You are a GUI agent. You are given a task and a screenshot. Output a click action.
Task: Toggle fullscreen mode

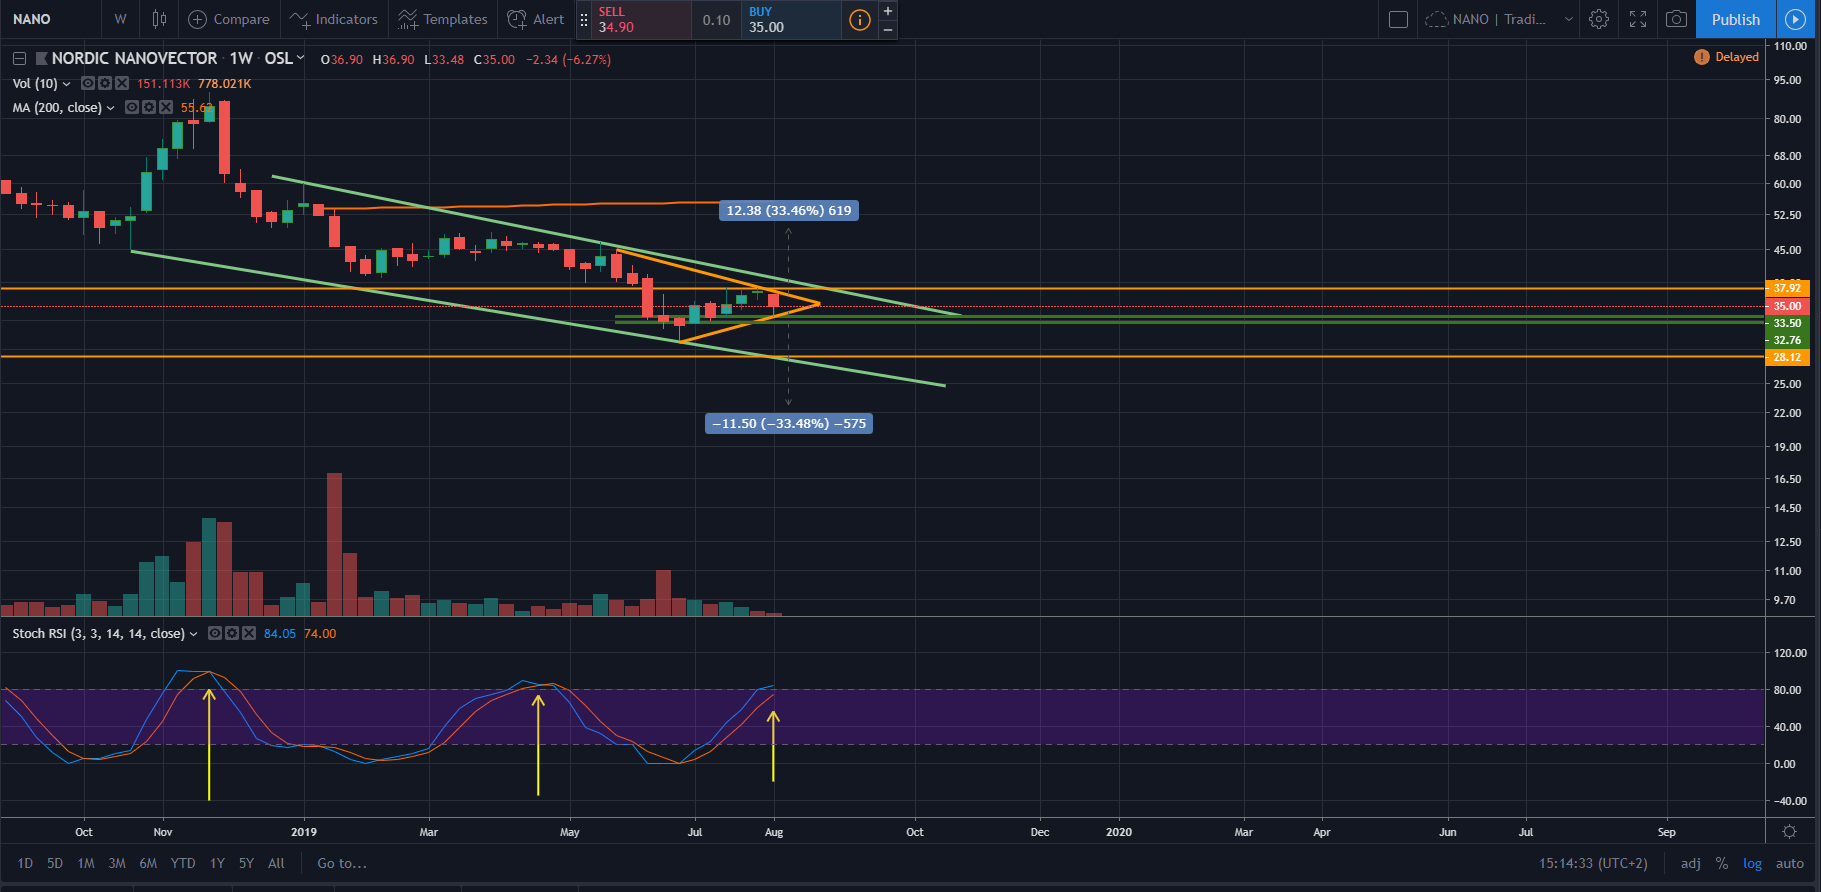[x=1638, y=19]
